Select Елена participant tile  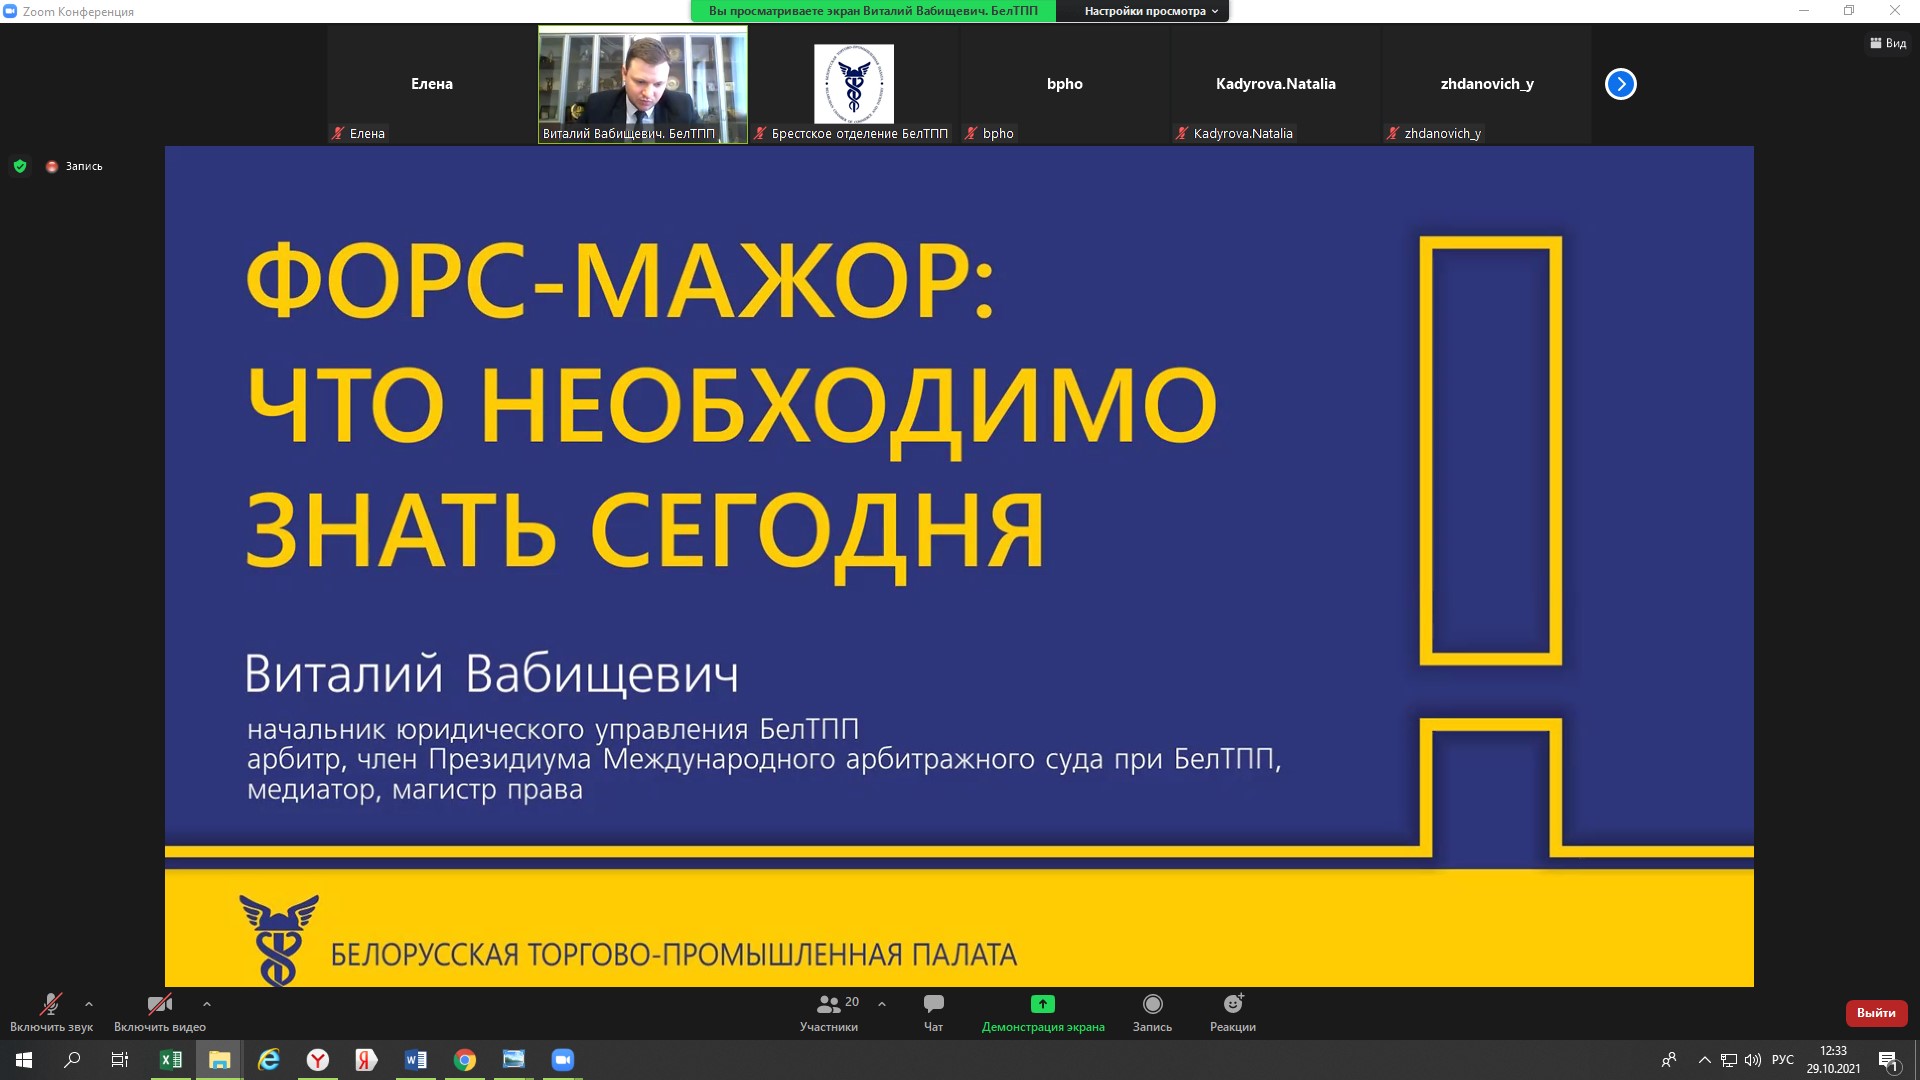432,84
